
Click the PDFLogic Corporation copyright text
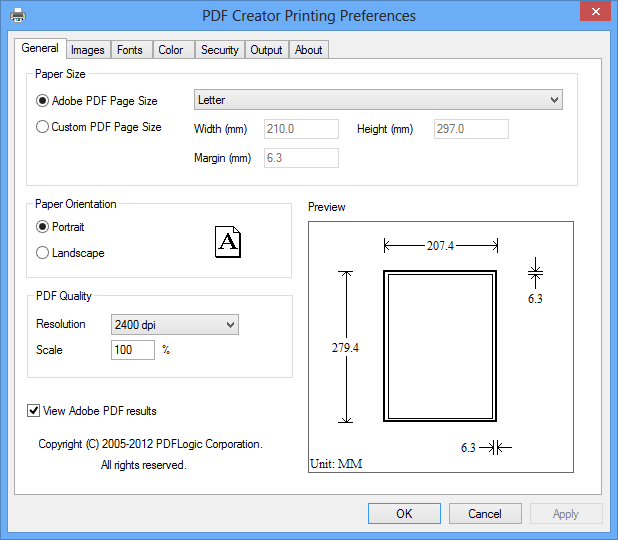tap(151, 444)
